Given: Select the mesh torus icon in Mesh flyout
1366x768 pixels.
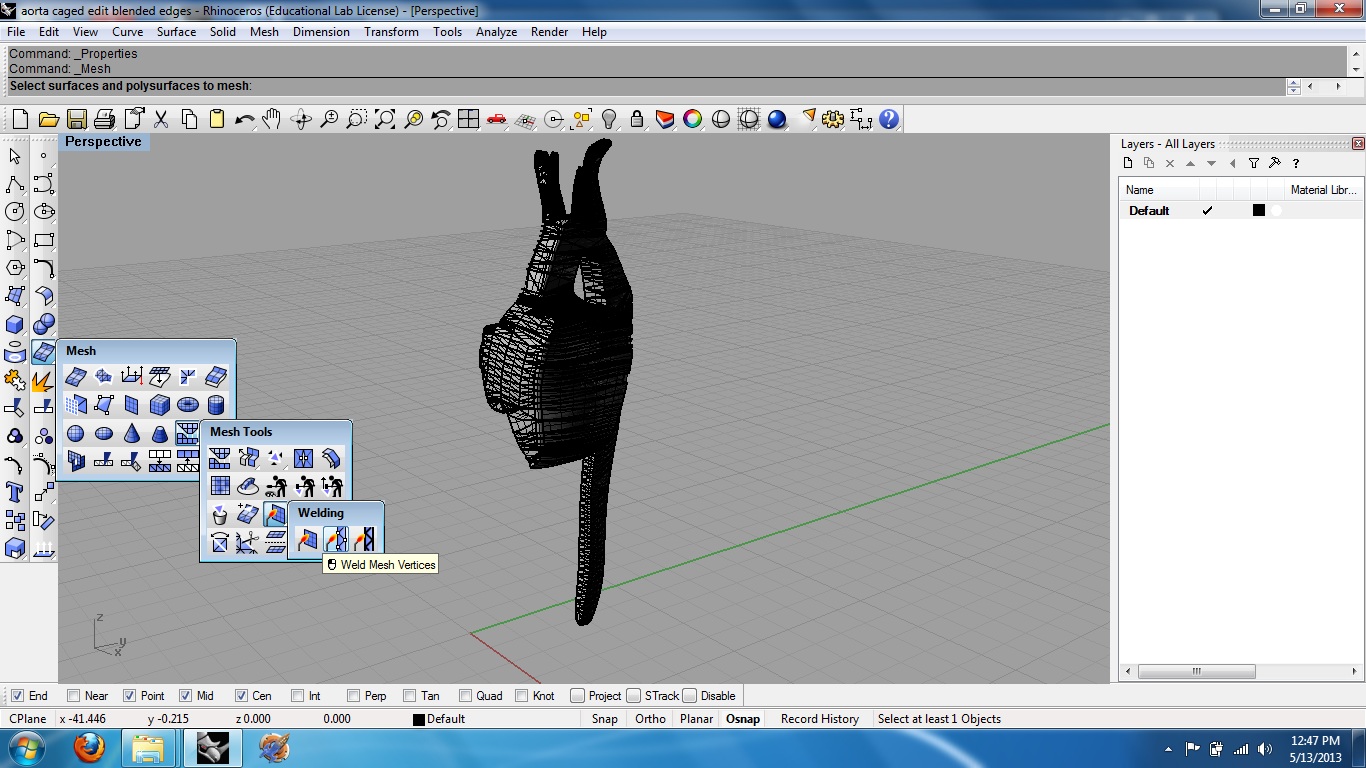Looking at the screenshot, I should [188, 405].
